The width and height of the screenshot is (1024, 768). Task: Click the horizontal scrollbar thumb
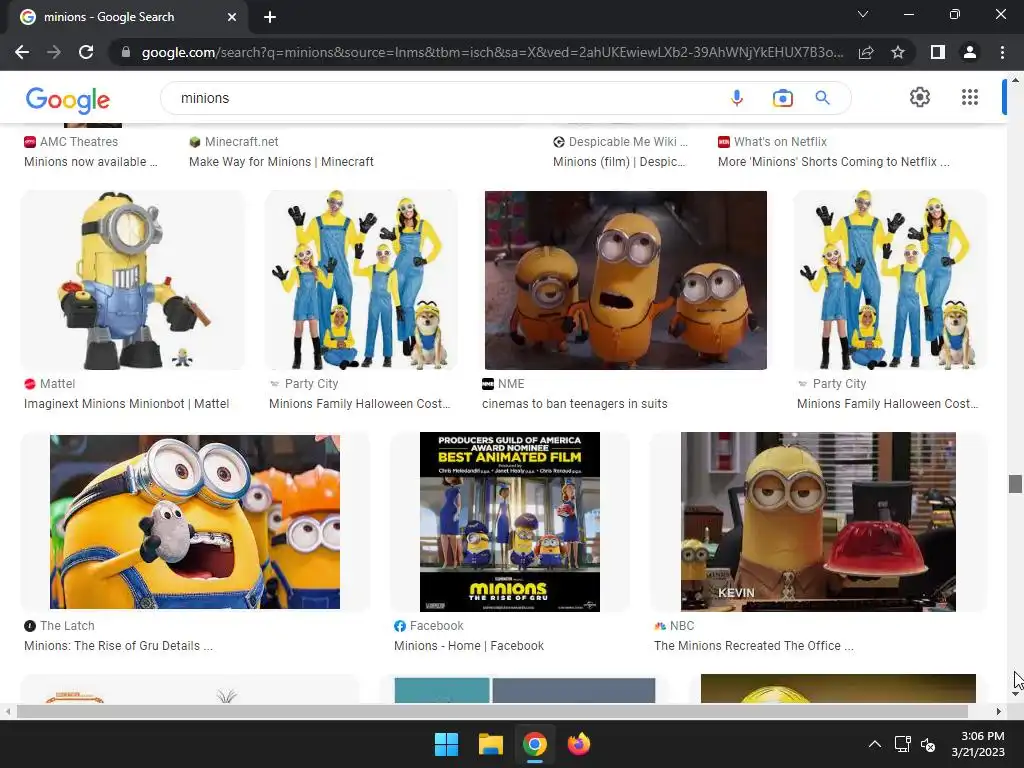pos(492,711)
